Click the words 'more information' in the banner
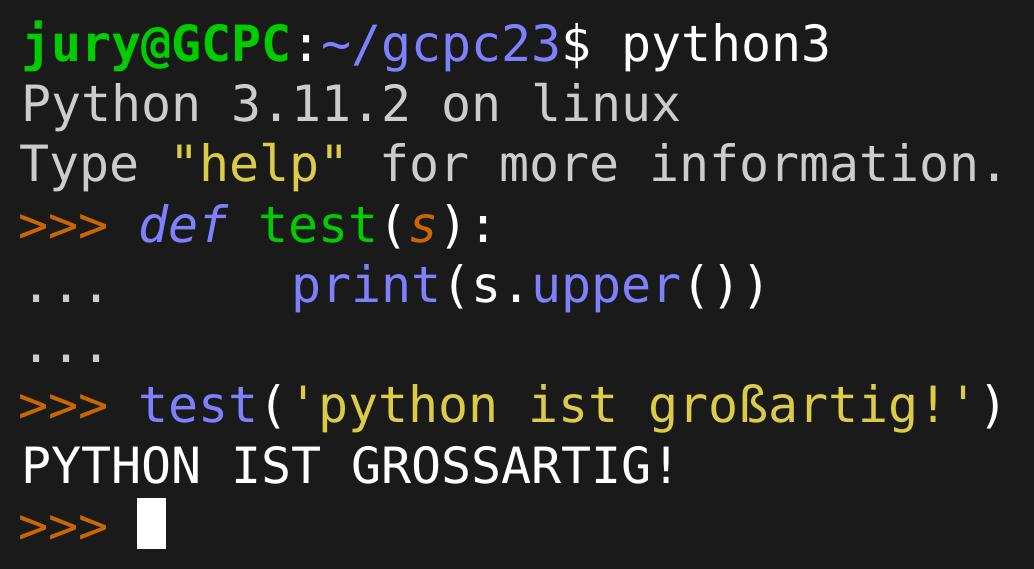 [x=752, y=165]
